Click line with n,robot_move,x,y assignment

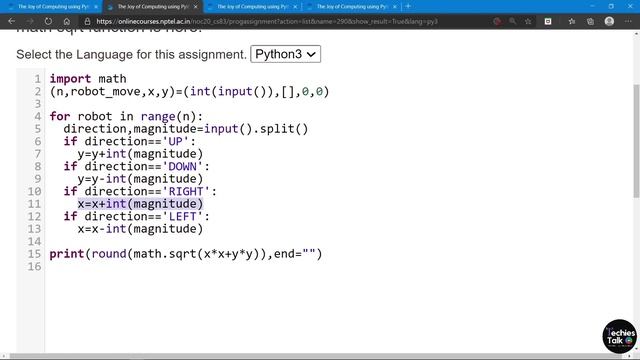pos(189,91)
